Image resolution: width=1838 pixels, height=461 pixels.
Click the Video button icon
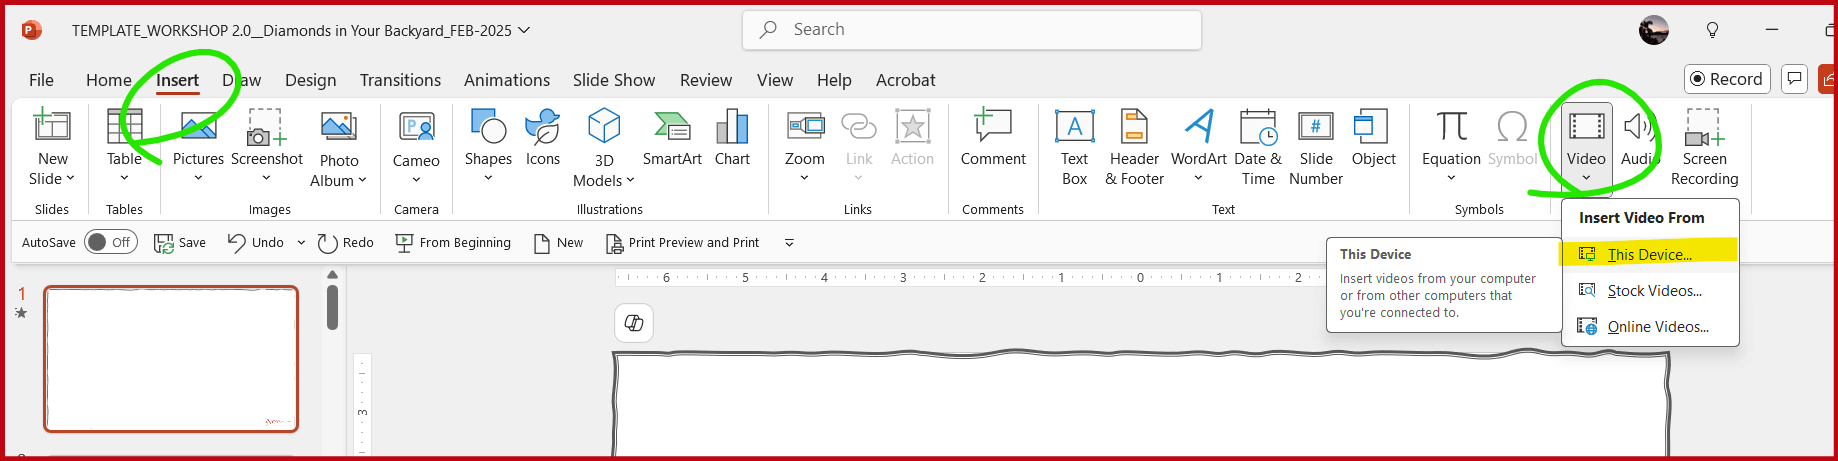pyautogui.click(x=1586, y=126)
